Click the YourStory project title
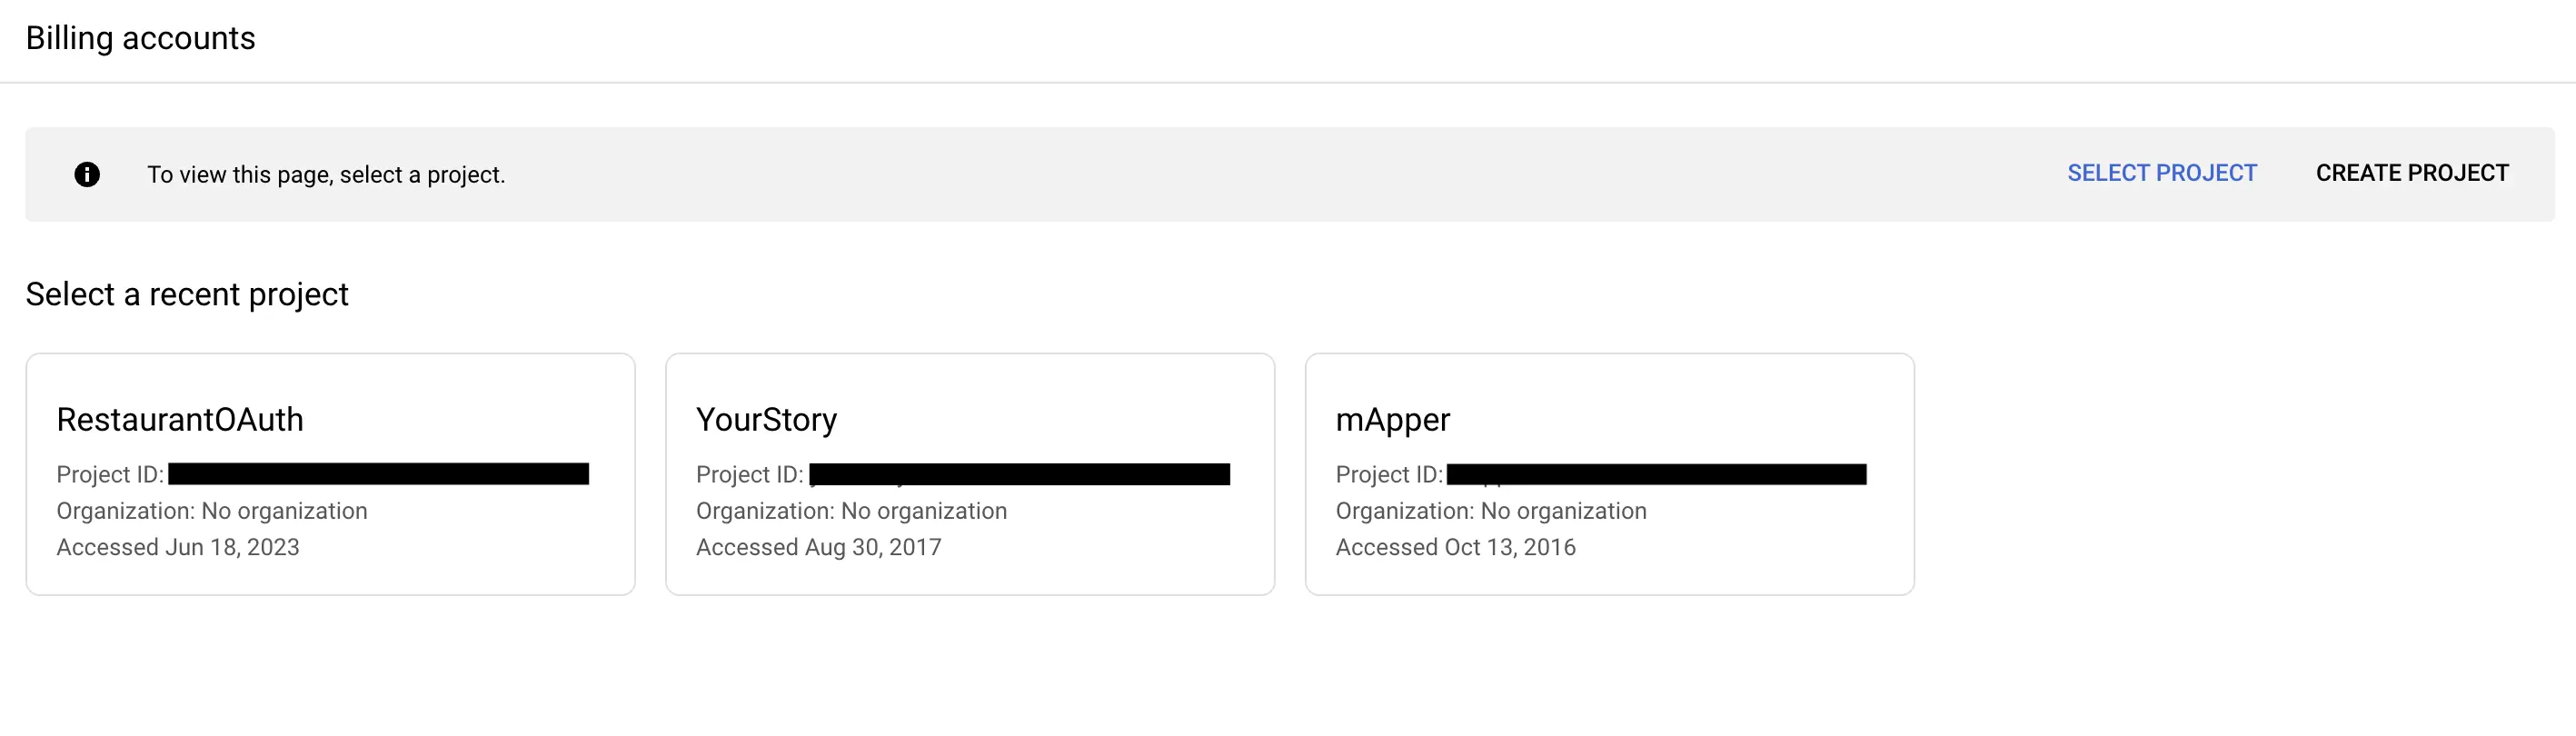This screenshot has width=2576, height=736. point(766,420)
